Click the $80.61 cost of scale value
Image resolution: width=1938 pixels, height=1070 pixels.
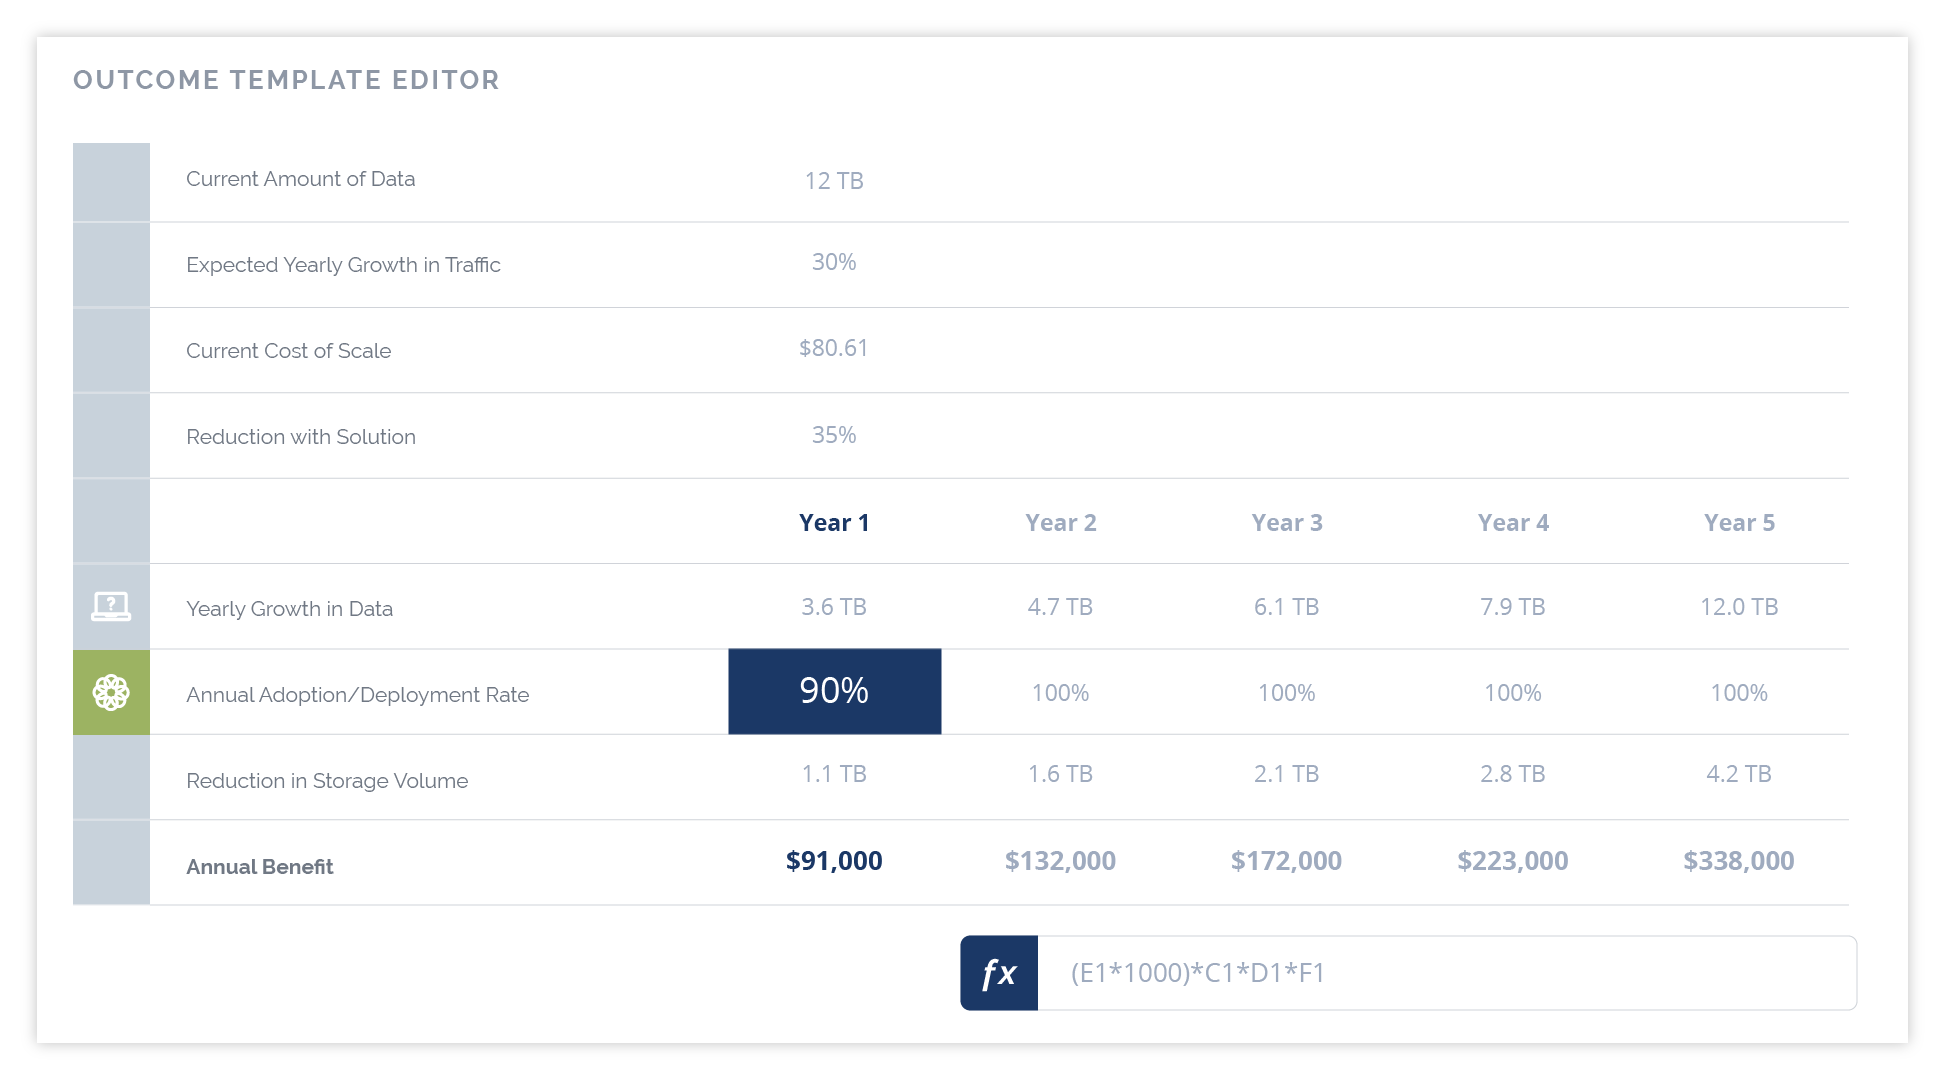[x=834, y=348]
